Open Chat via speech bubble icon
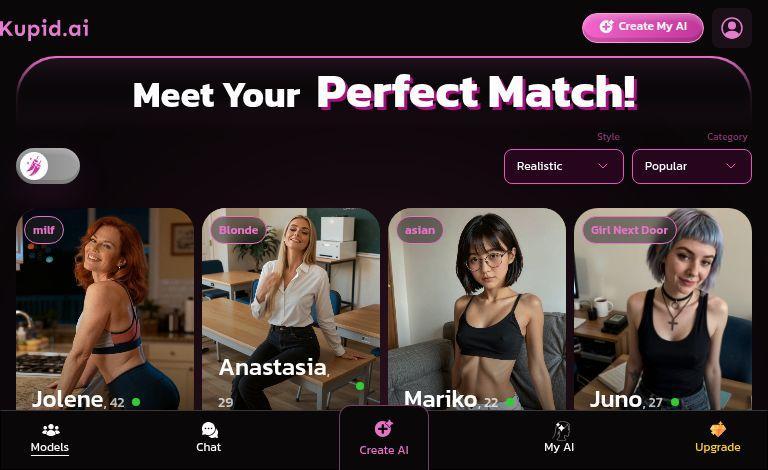 209,430
